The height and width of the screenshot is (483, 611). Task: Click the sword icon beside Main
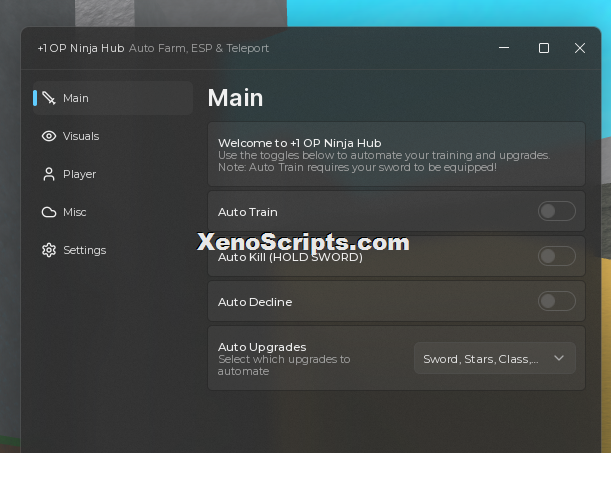pyautogui.click(x=49, y=98)
